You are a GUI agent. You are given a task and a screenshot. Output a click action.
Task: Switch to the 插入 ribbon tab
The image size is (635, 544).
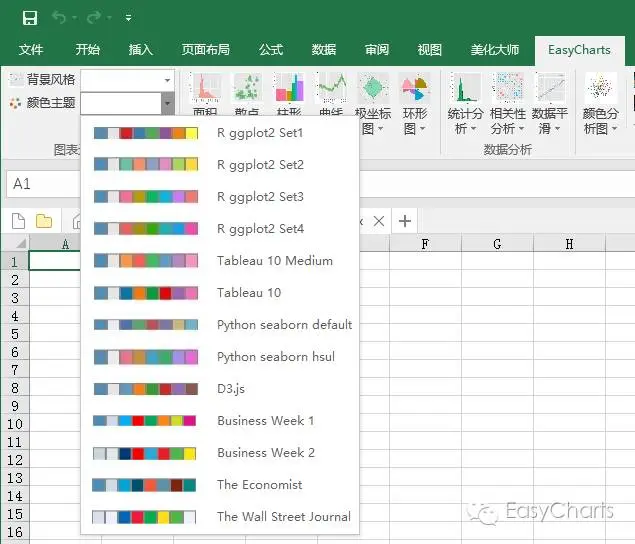point(141,50)
